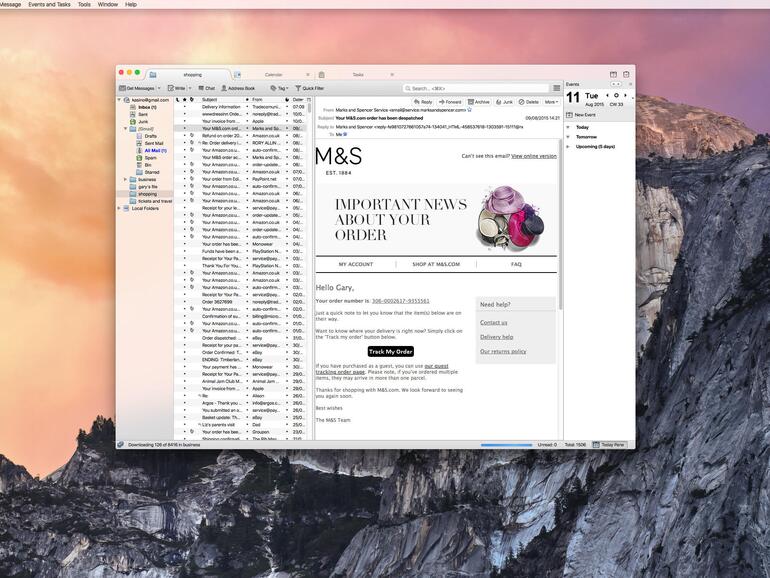Collapse the Tomorrow events section
The width and height of the screenshot is (770, 578).
click(x=568, y=137)
